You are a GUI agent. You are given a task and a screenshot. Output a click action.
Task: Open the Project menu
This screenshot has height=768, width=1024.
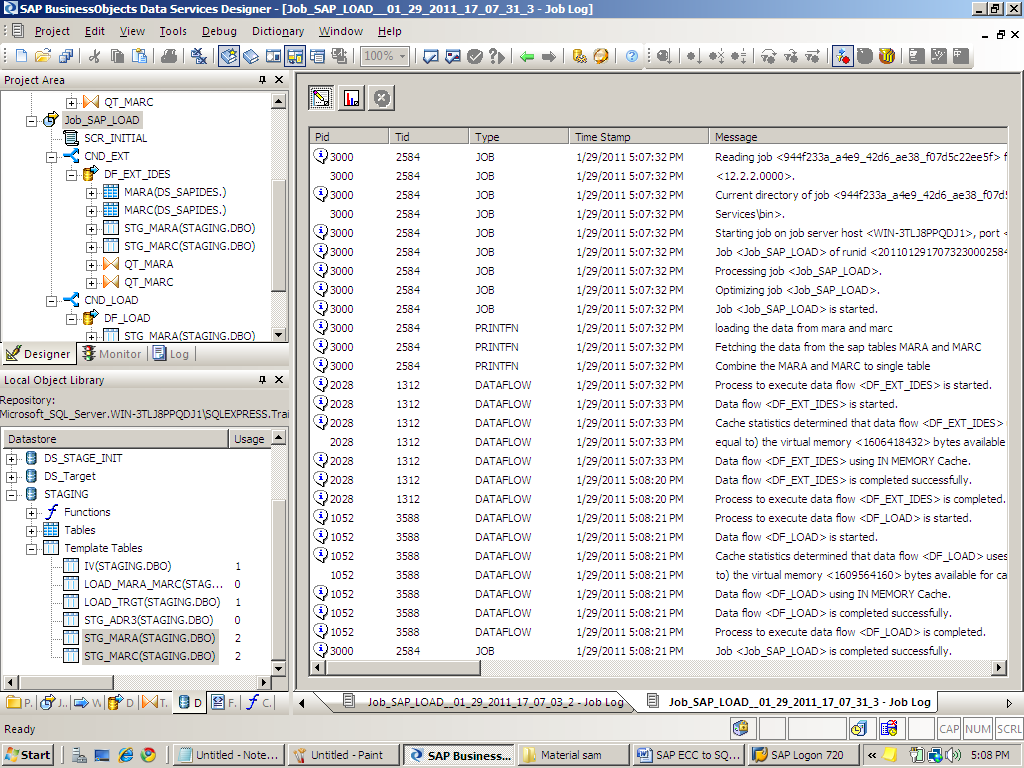(52, 31)
